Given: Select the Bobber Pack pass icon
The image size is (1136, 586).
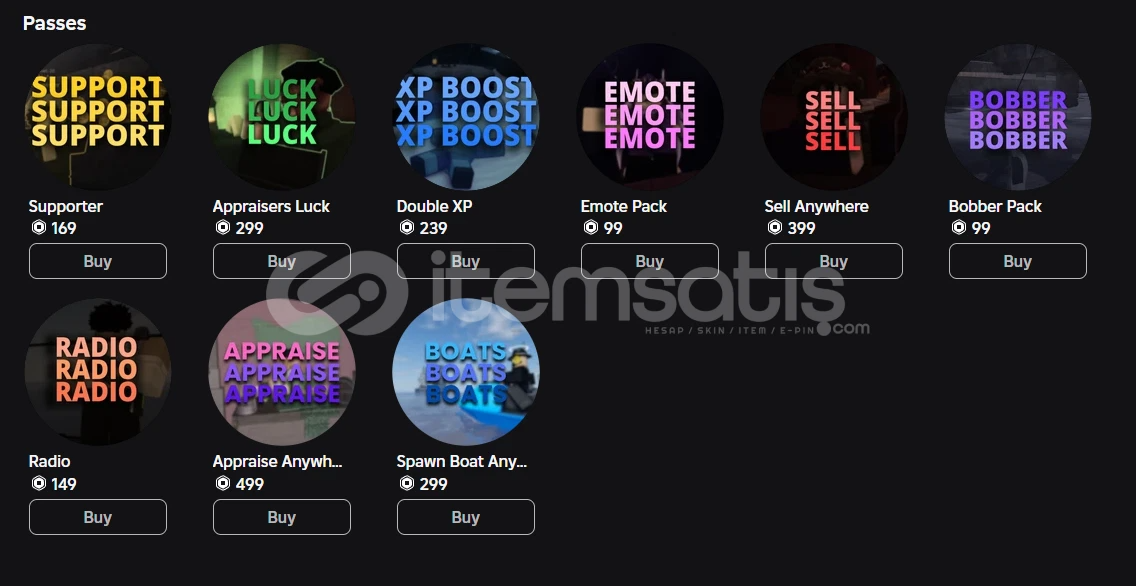Looking at the screenshot, I should [x=1018, y=117].
